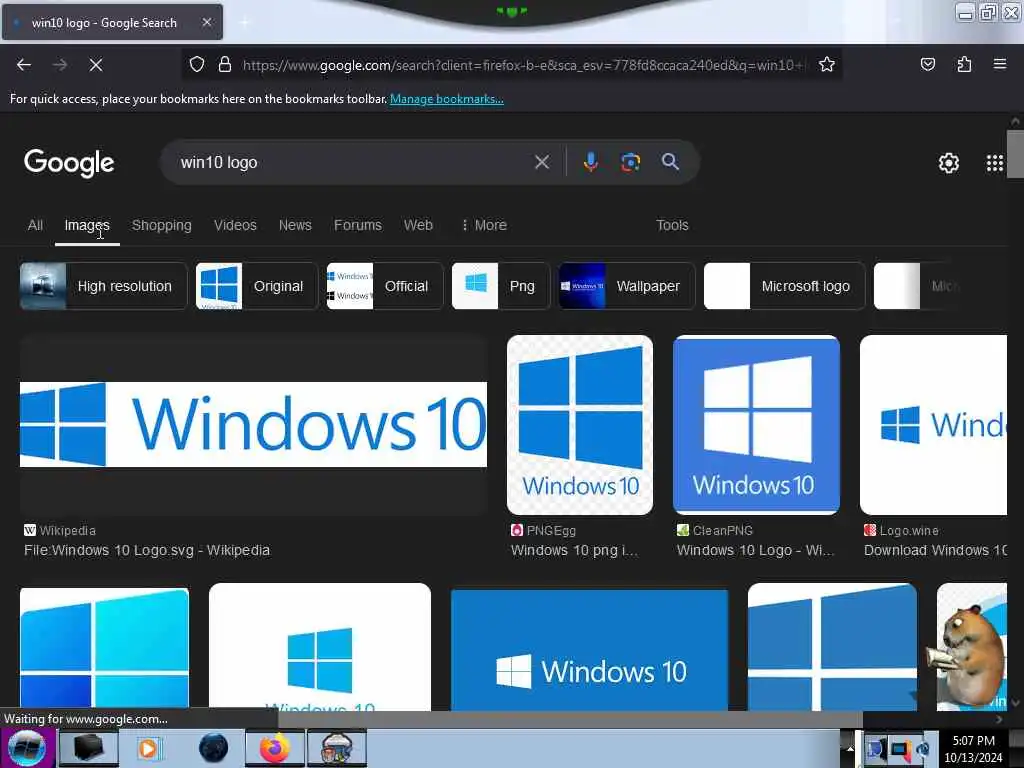This screenshot has height=768, width=1024.
Task: Apply the Png filter chip
Action: 501,286
